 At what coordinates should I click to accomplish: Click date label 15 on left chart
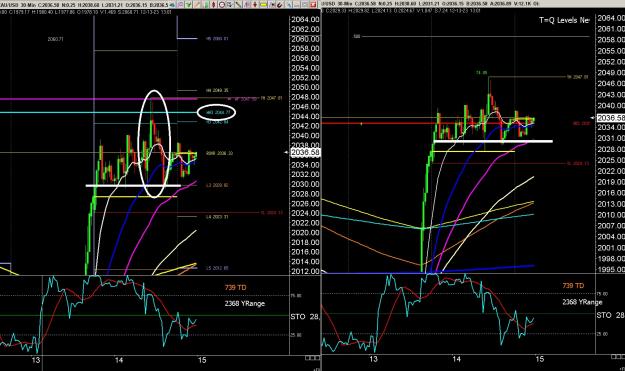[x=202, y=360]
